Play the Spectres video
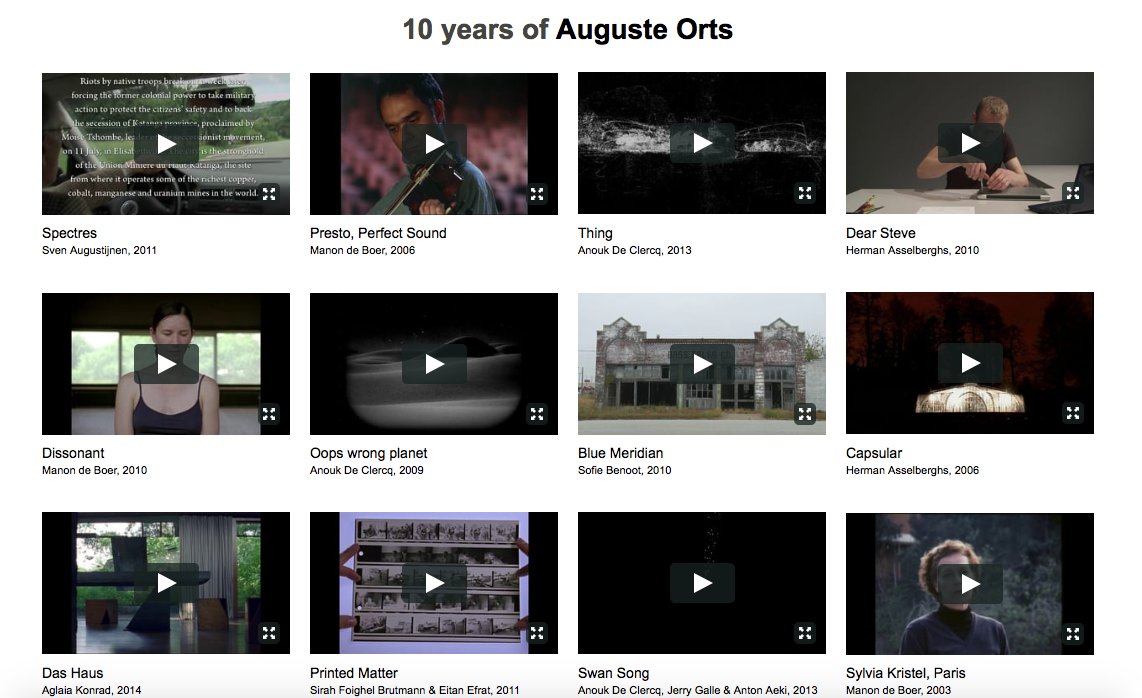 [166, 144]
